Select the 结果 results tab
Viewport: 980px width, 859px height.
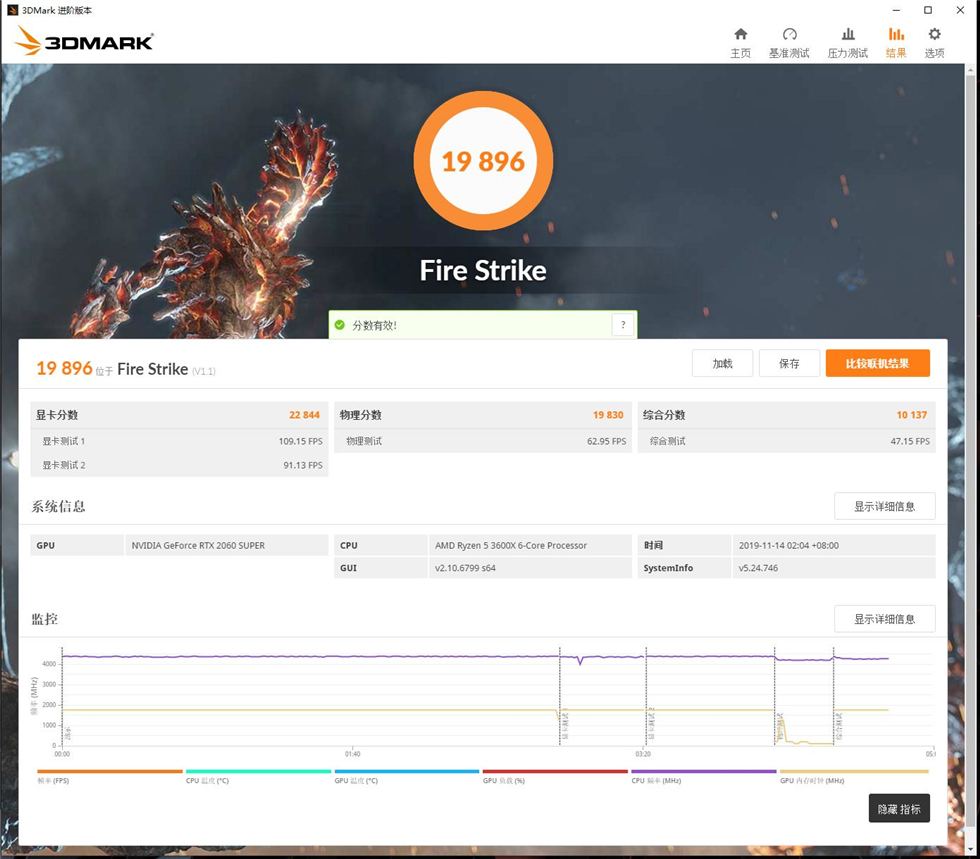895,42
